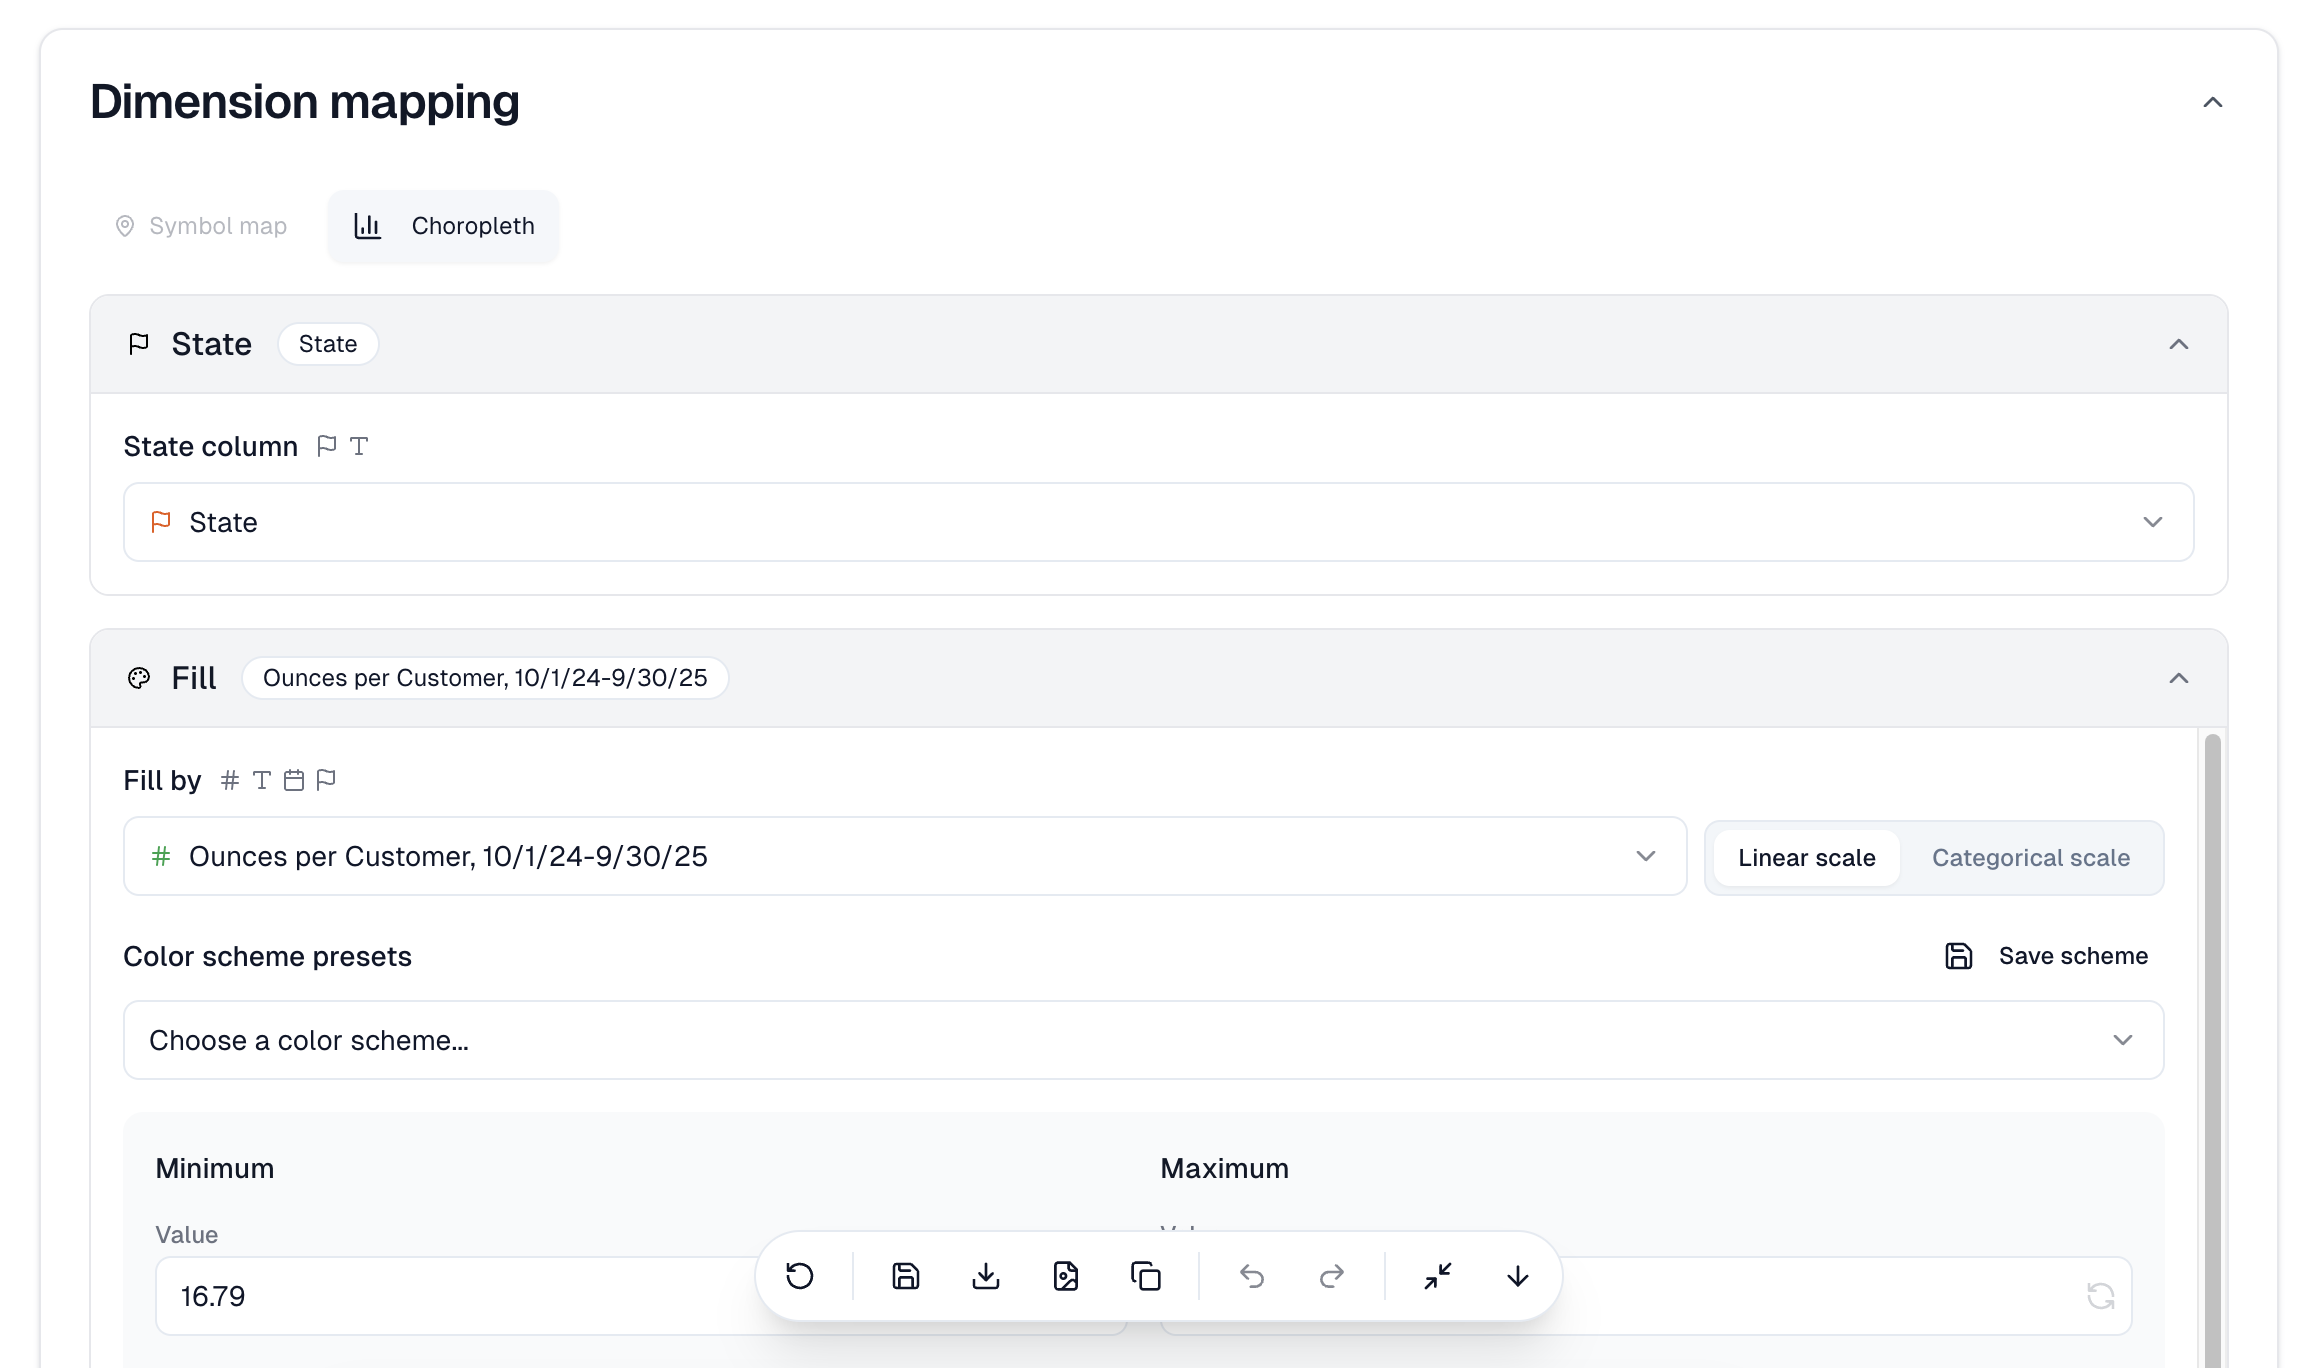This screenshot has width=2324, height=1368.
Task: Click the reset icon in floating toolbar
Action: (800, 1276)
